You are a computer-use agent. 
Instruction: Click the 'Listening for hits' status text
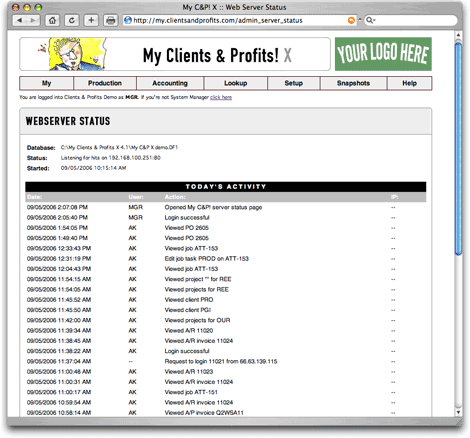(x=111, y=158)
